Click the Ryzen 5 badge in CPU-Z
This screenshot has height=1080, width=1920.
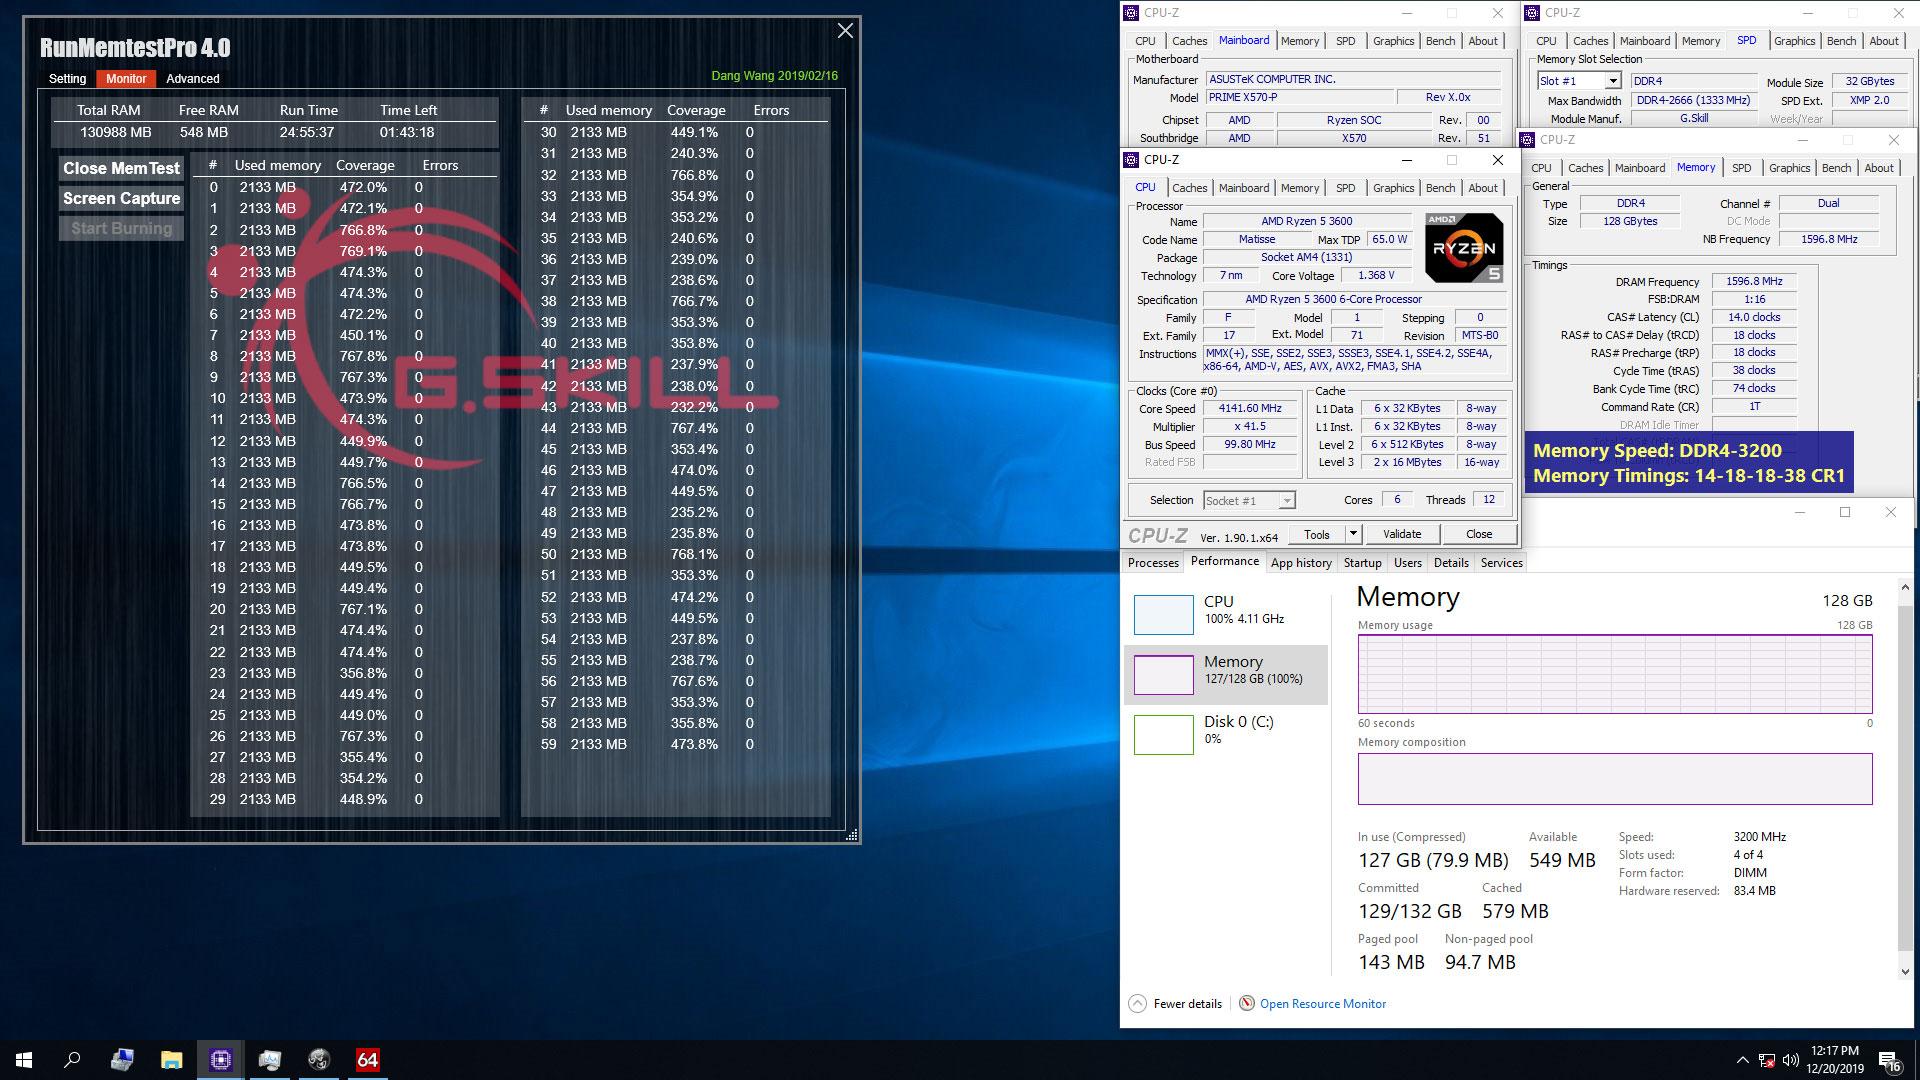pos(1463,247)
